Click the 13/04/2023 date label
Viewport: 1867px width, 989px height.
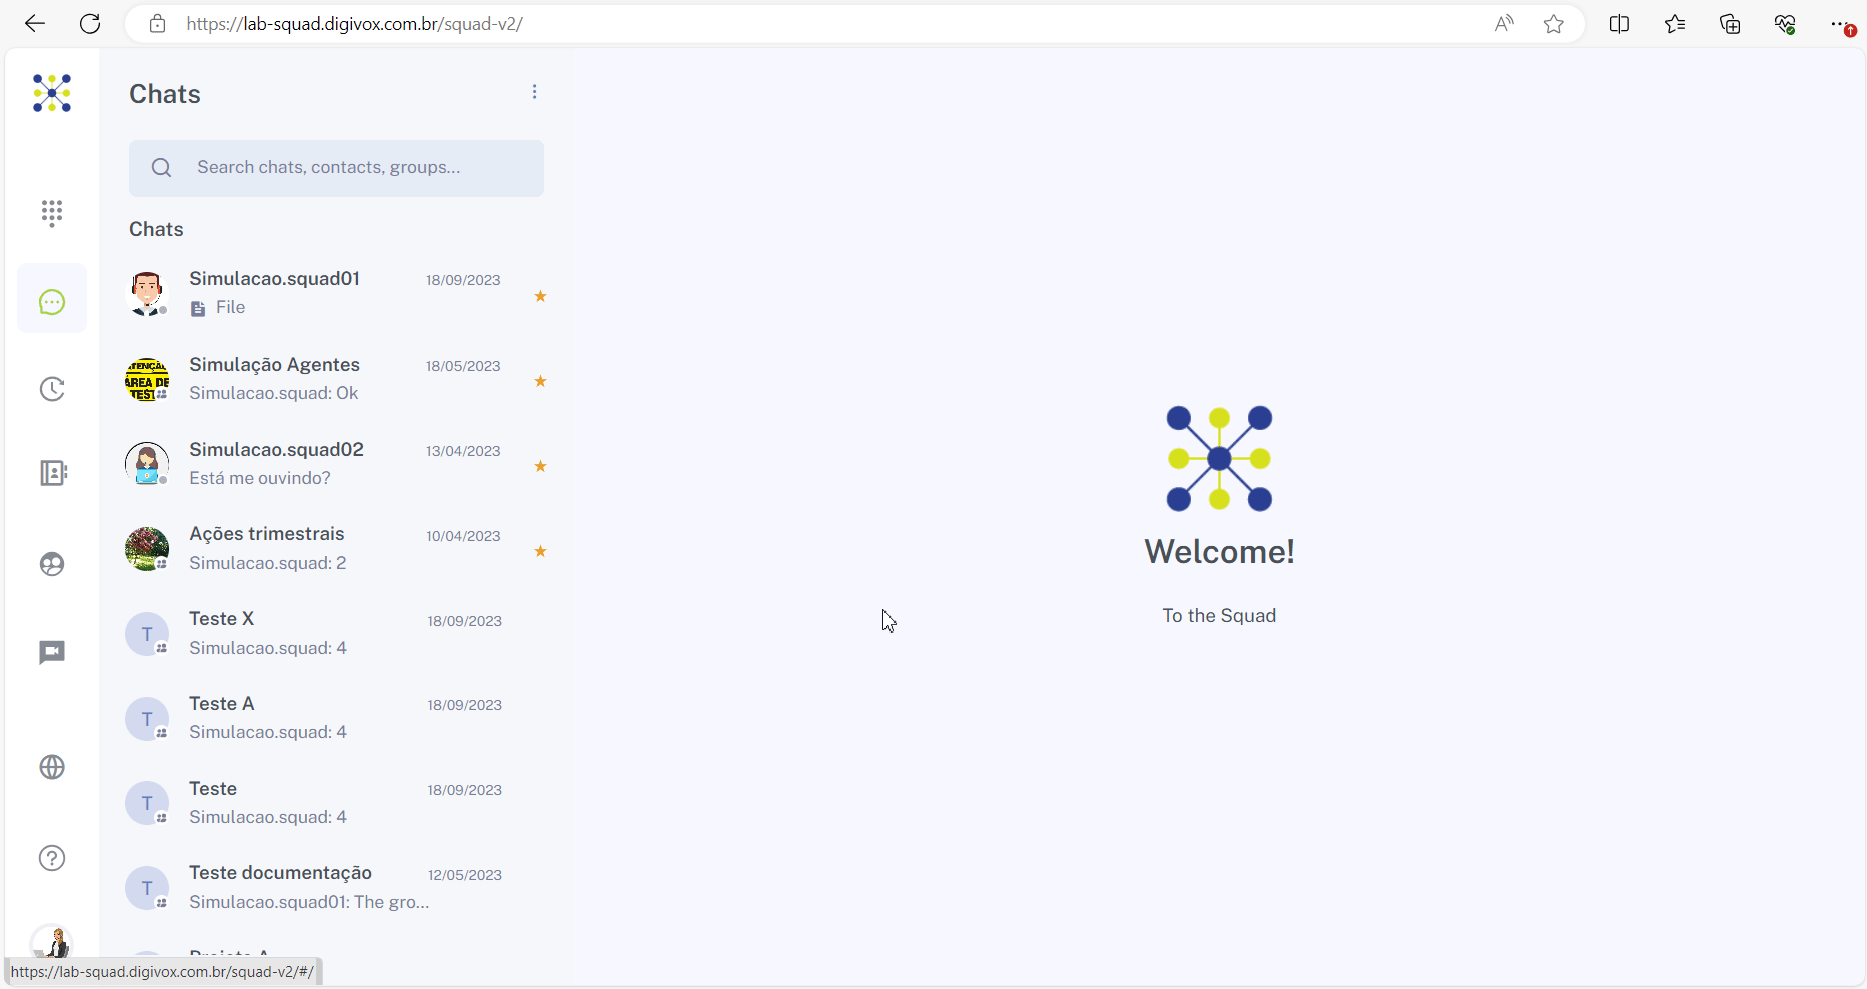tap(463, 451)
